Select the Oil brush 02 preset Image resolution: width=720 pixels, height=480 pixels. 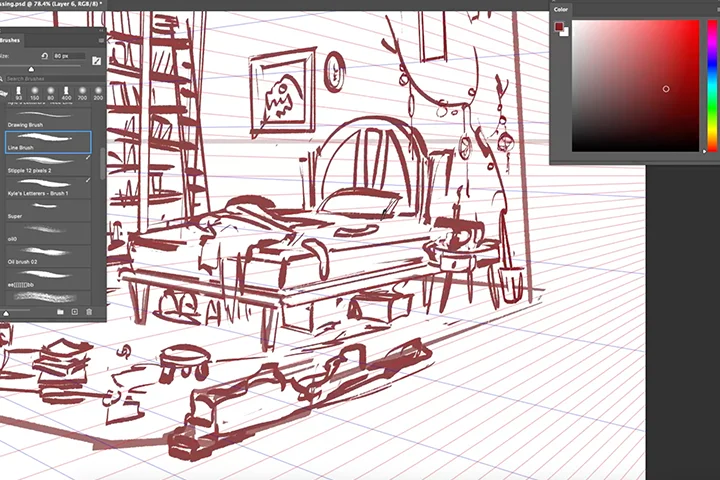pos(48,256)
